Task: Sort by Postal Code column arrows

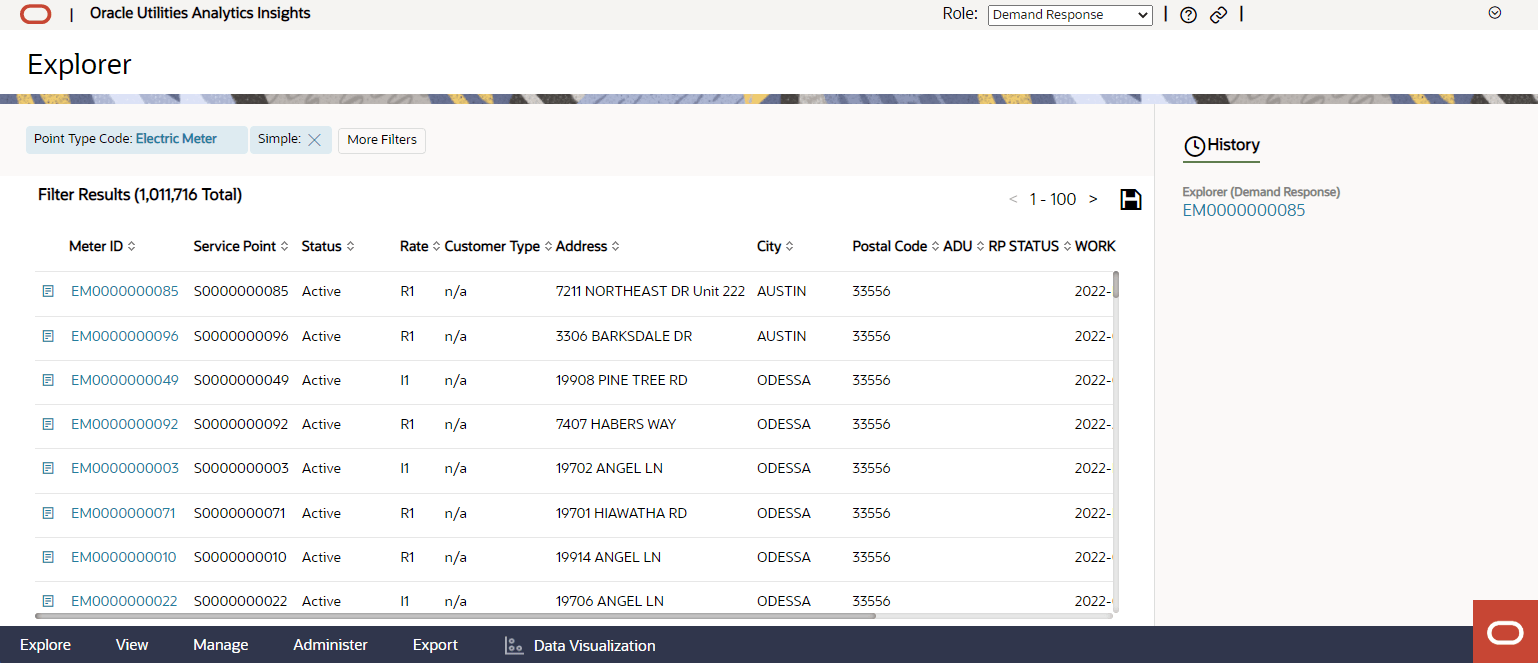Action: [936, 246]
